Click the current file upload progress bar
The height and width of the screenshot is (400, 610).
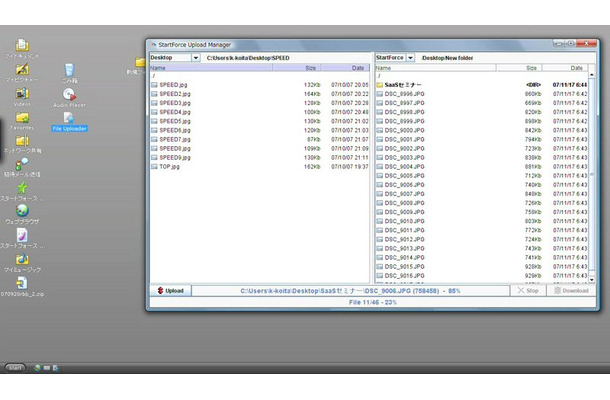pos(350,291)
